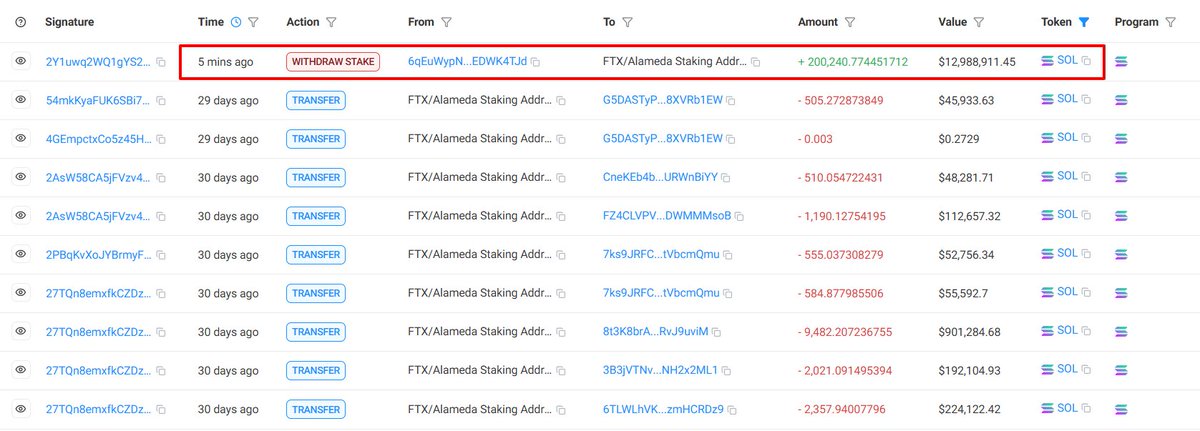Copy signature 4GEmpctxCo5z45H via copy icon
1200x431 pixels.
(x=161, y=139)
